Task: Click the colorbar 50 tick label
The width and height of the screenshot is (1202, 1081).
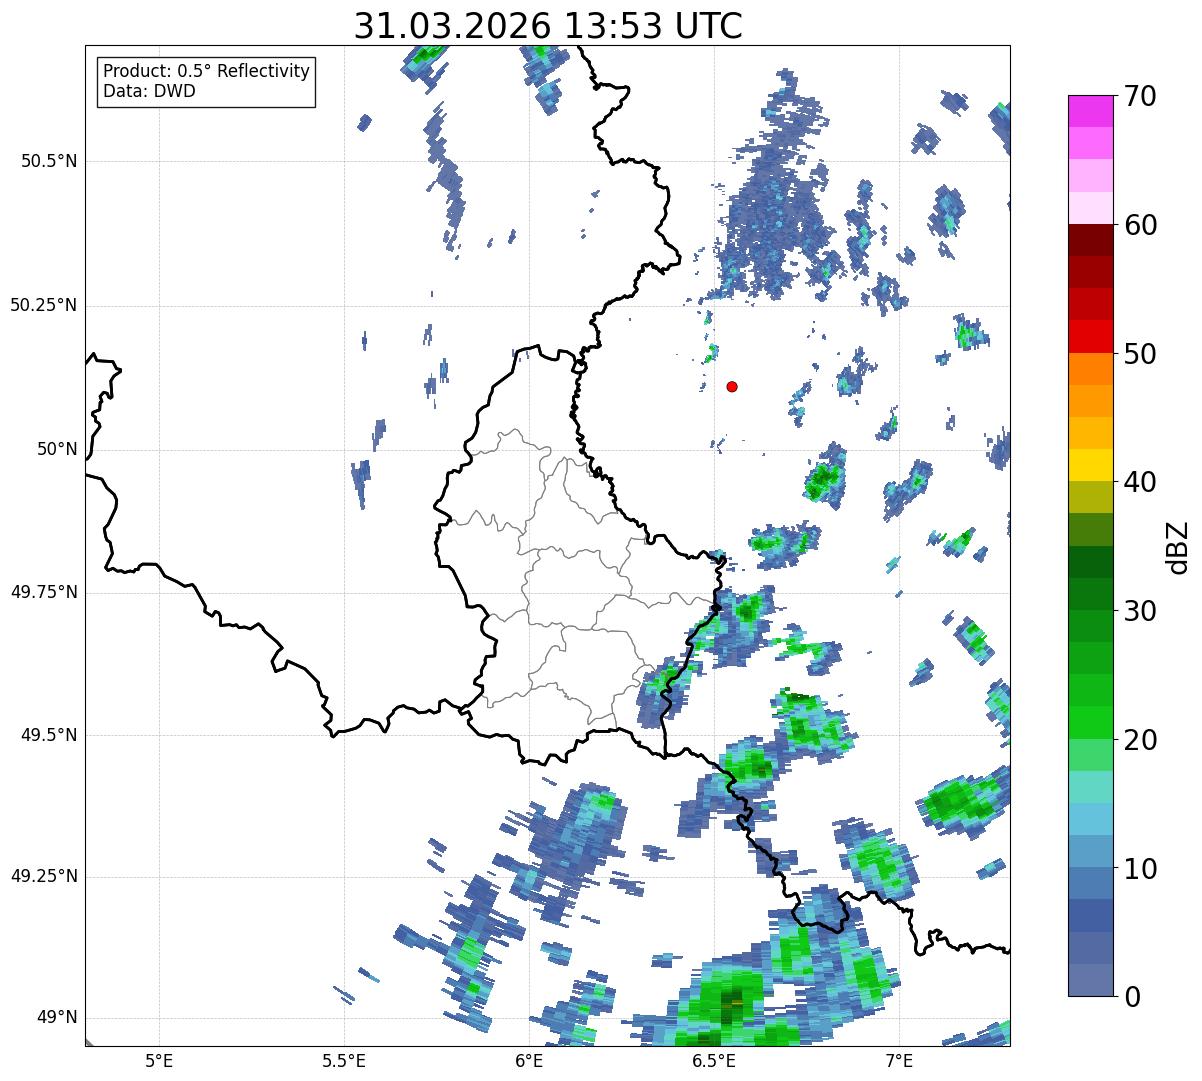Action: click(x=1140, y=354)
